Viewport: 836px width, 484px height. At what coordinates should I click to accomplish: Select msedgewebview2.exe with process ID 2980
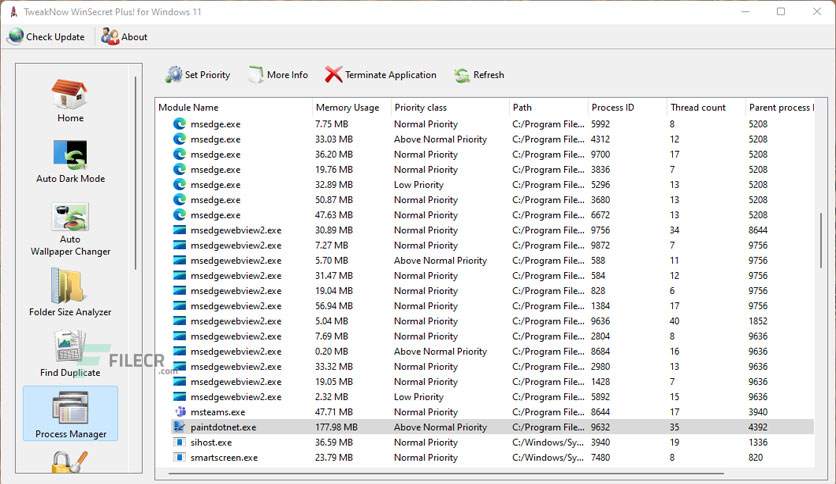pyautogui.click(x=492, y=366)
